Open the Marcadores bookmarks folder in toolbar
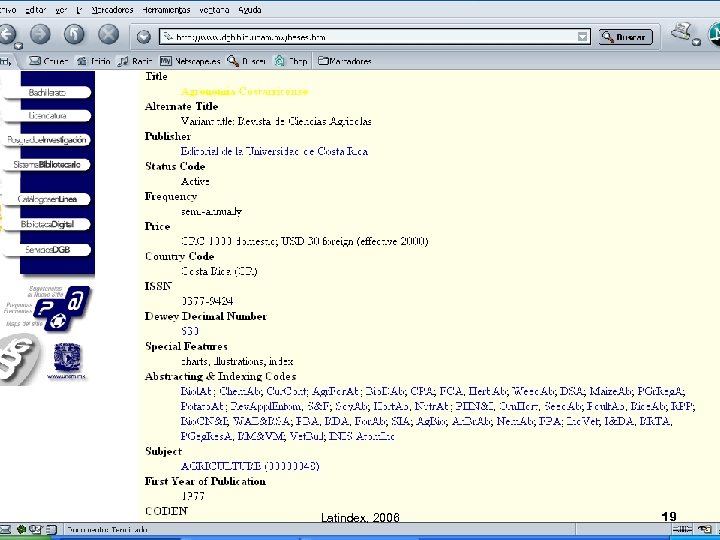This screenshot has width=720, height=540. (344, 61)
